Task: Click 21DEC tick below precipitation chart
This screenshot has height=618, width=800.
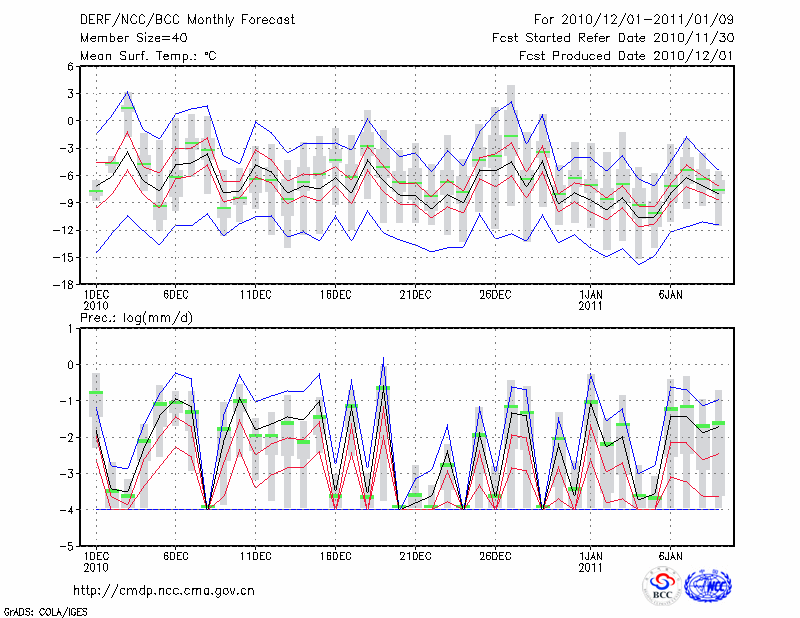Action: point(415,555)
